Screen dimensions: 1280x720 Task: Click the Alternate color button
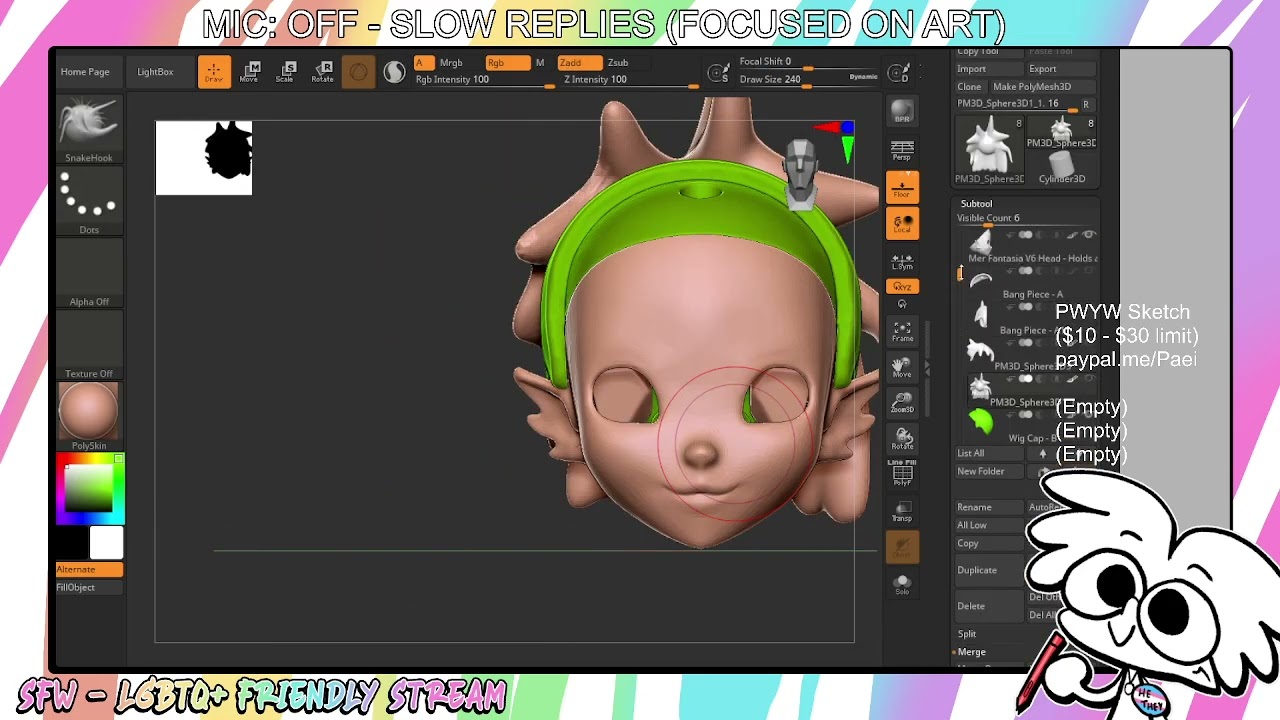click(89, 569)
